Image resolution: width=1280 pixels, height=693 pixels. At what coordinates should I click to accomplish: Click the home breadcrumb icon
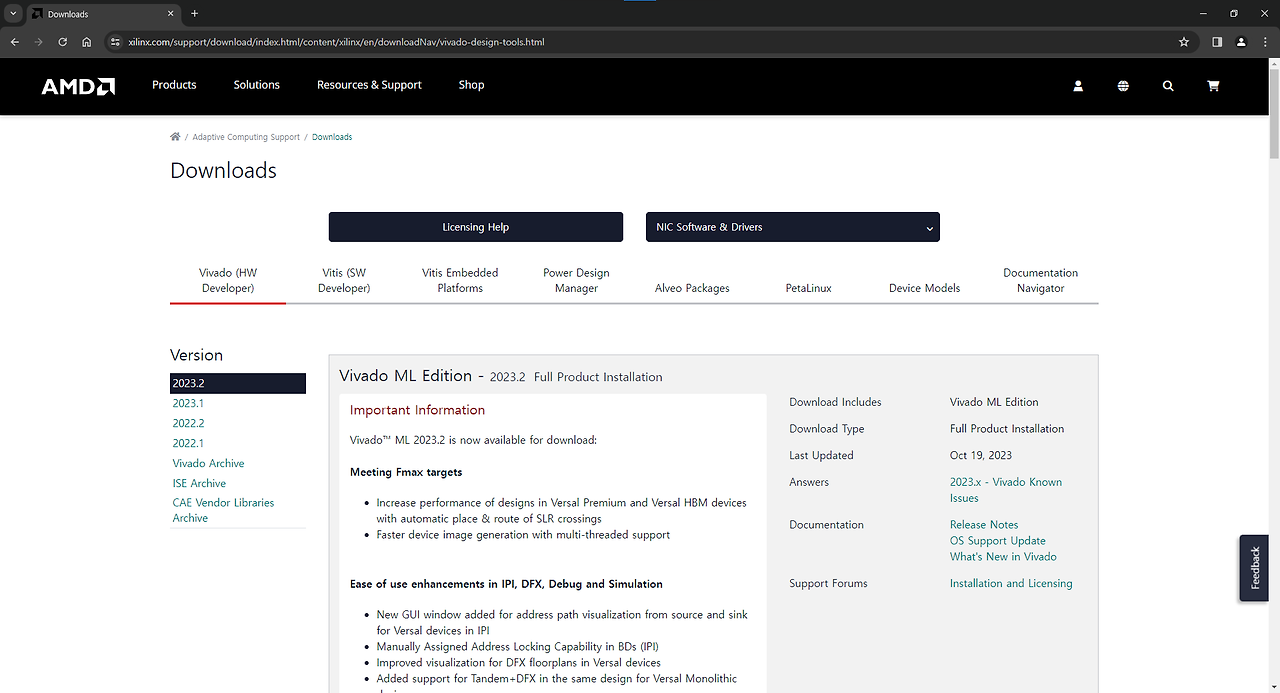(175, 136)
